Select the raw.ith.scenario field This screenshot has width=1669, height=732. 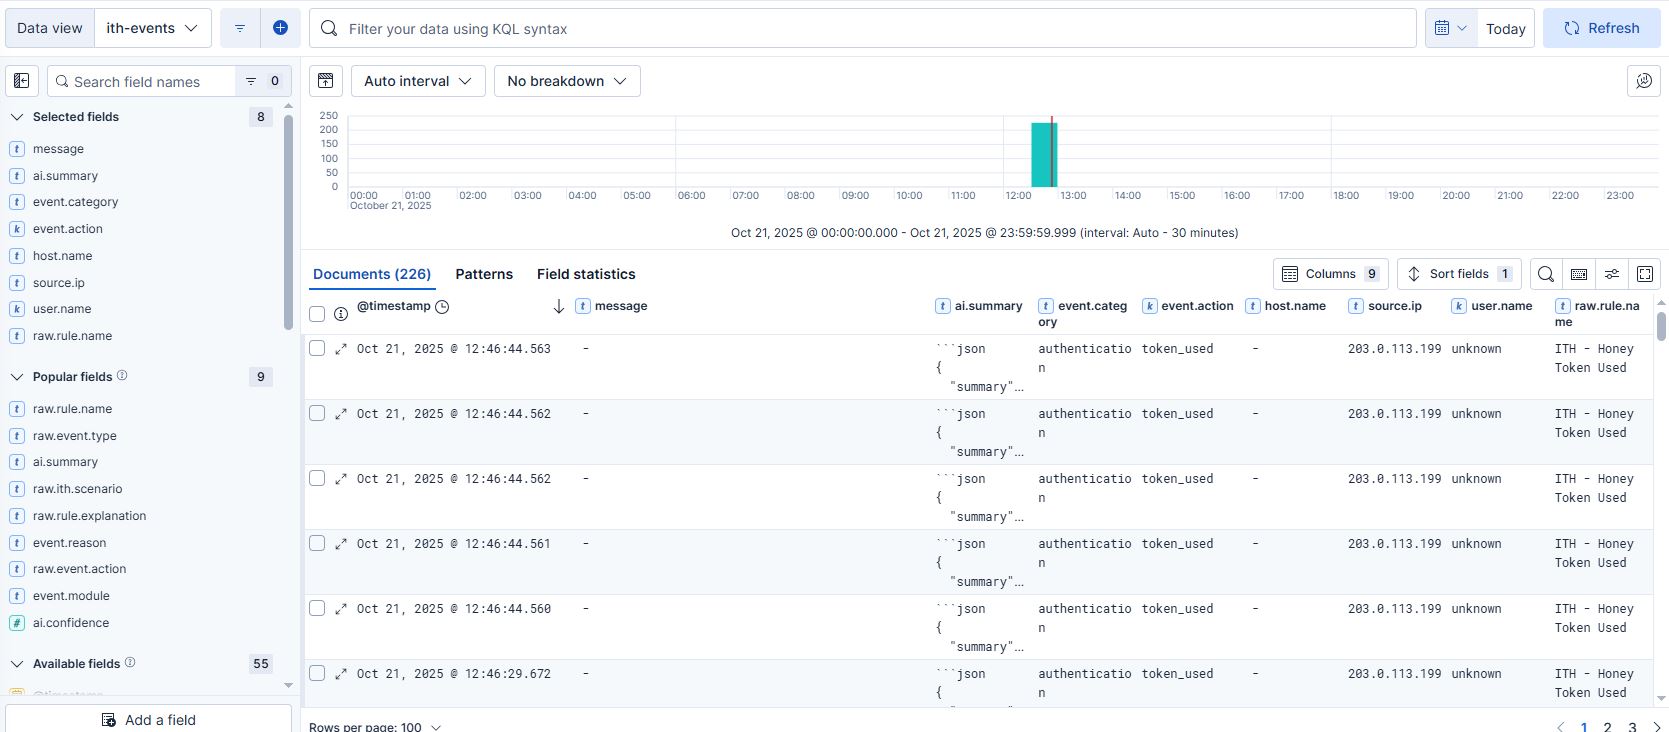[x=78, y=489]
